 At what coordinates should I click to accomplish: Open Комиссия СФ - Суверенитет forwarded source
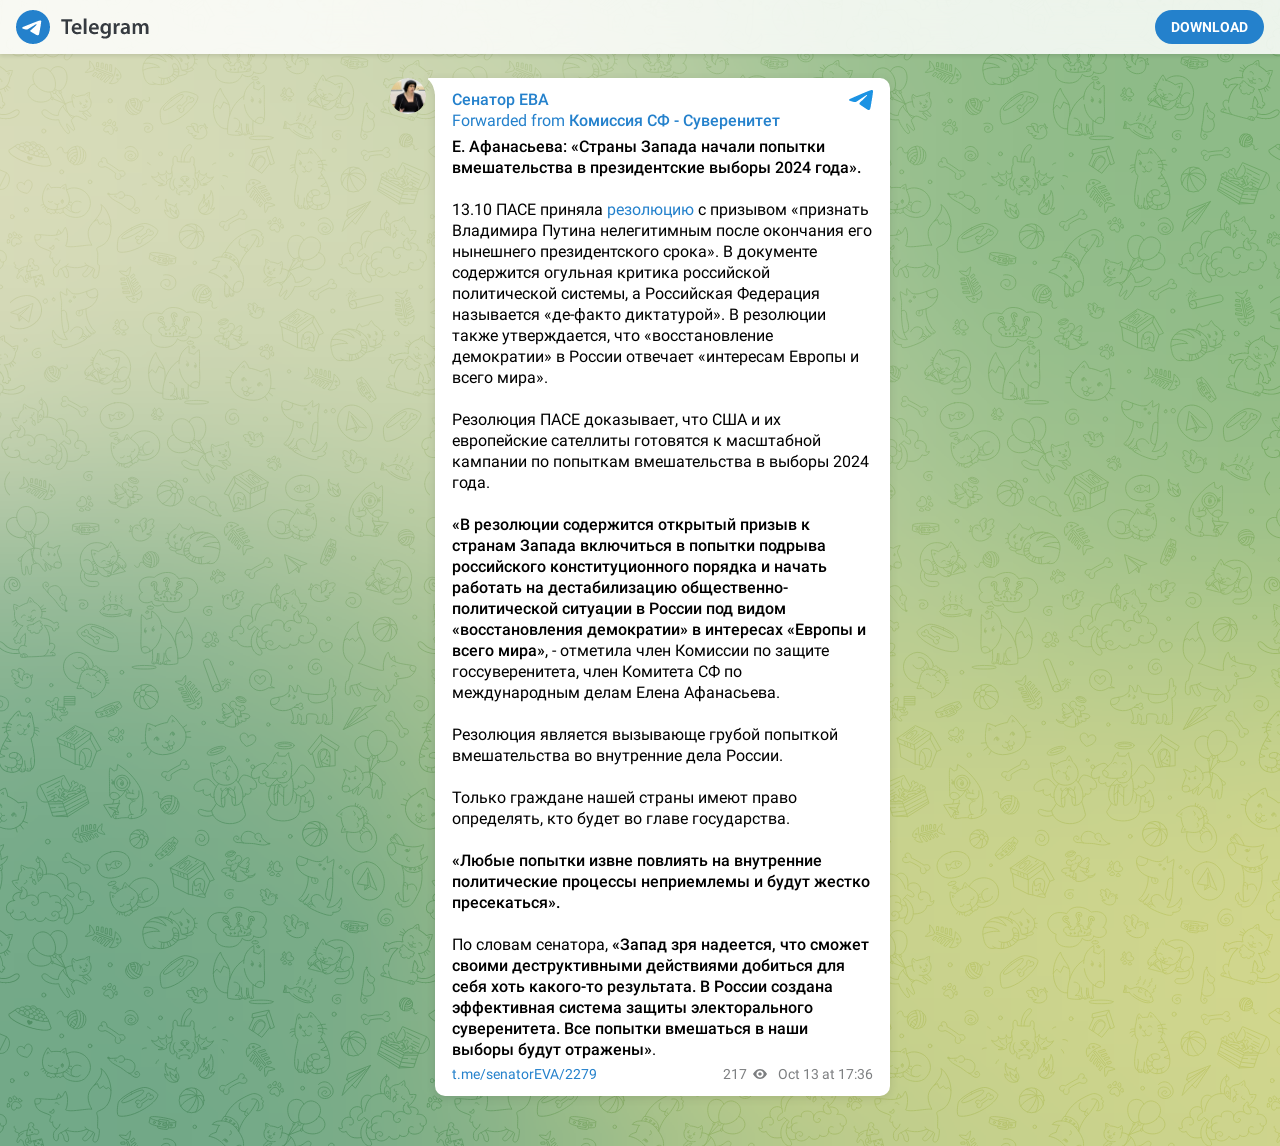pos(674,120)
